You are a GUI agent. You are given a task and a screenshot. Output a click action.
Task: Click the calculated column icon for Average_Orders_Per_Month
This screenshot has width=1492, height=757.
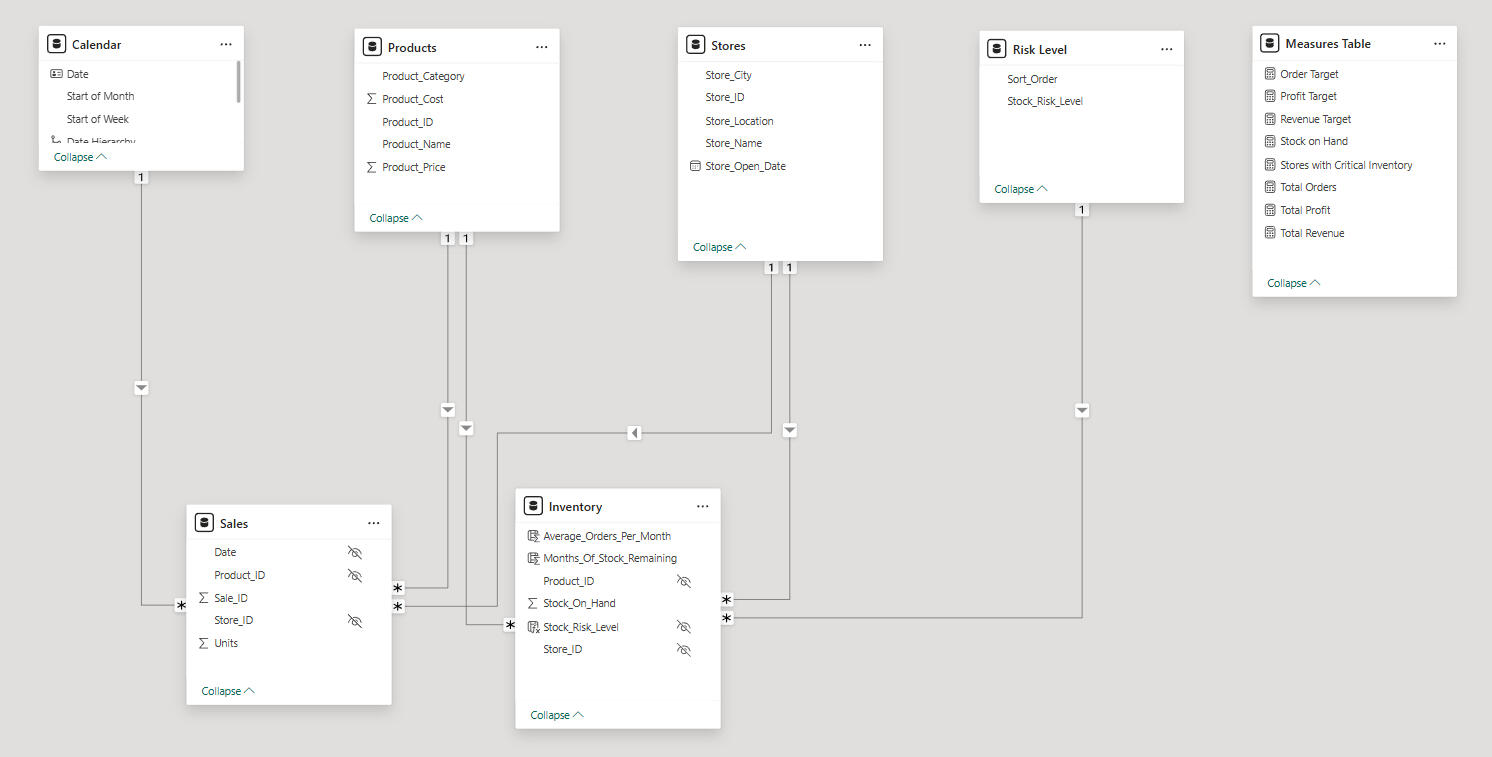533,536
